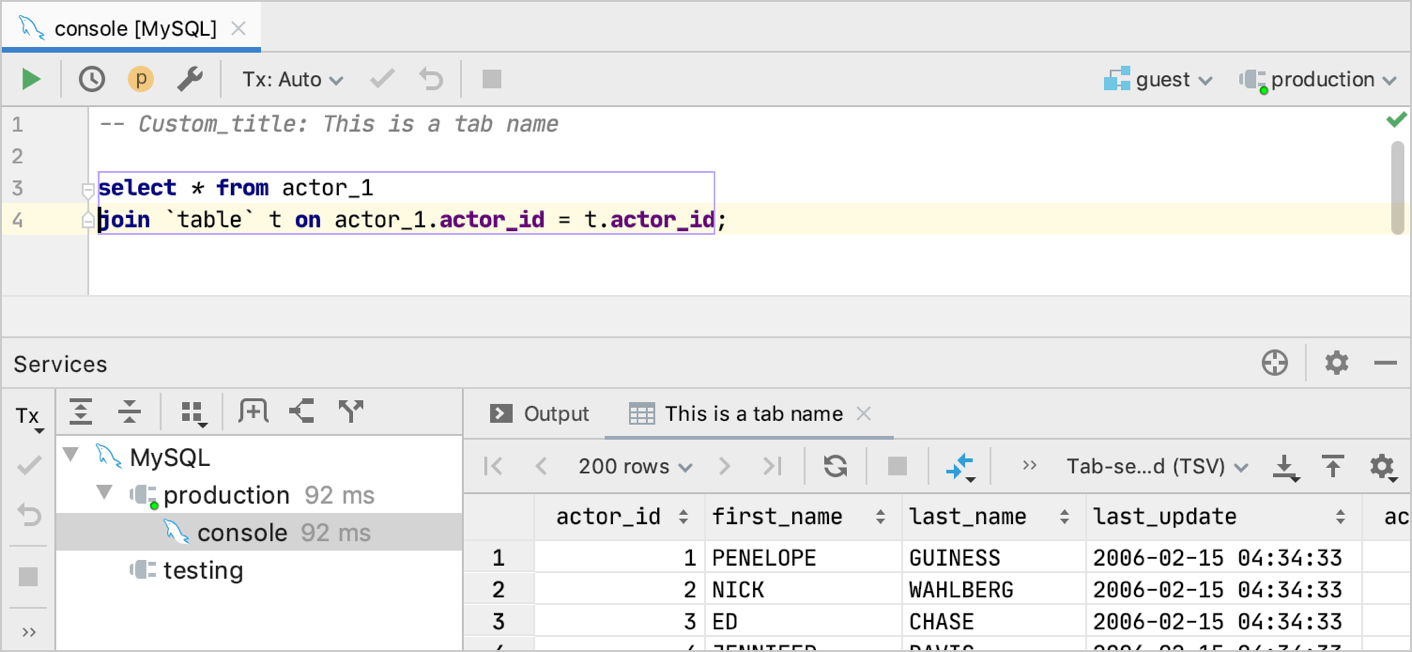The width and height of the screenshot is (1412, 652).
Task: Click the editor vertical scrollbar
Action: 1397,187
